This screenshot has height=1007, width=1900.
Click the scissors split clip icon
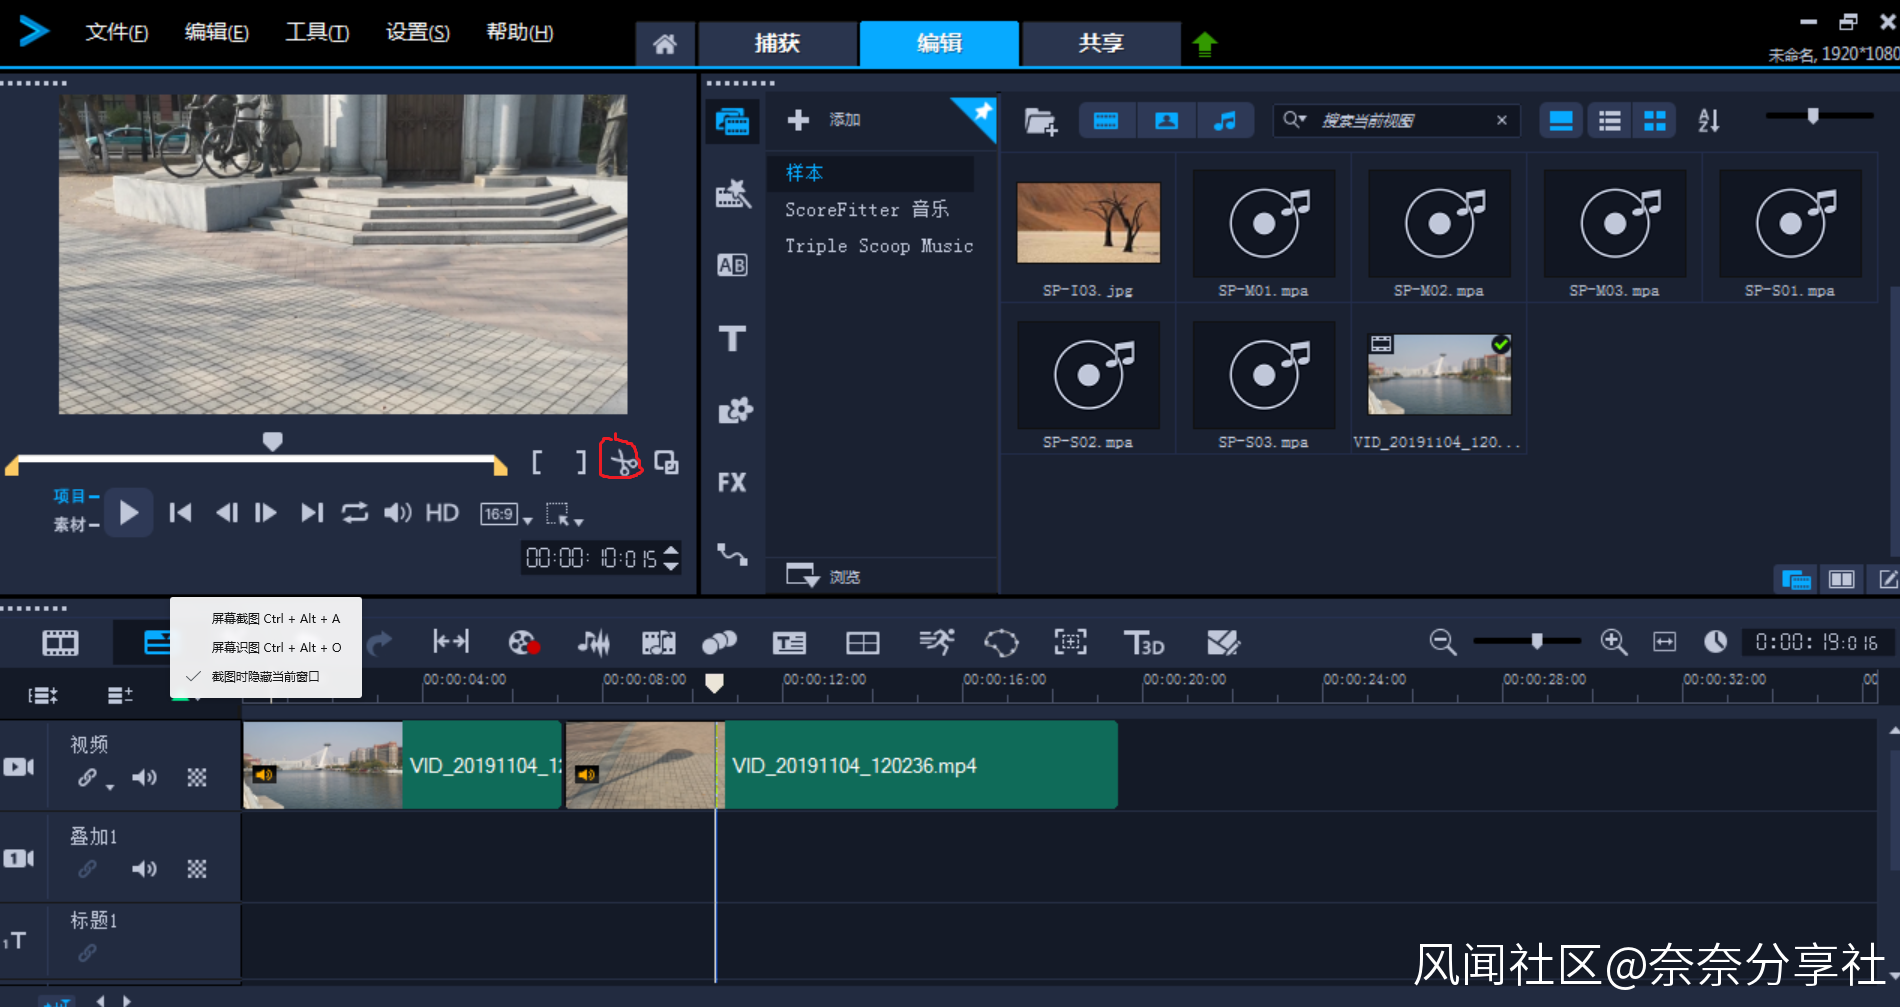(x=622, y=462)
